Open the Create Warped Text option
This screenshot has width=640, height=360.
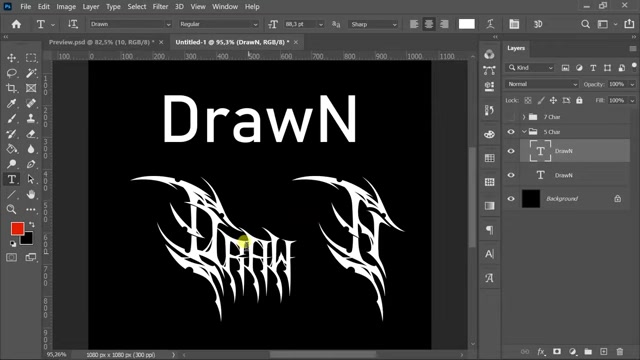point(490,24)
